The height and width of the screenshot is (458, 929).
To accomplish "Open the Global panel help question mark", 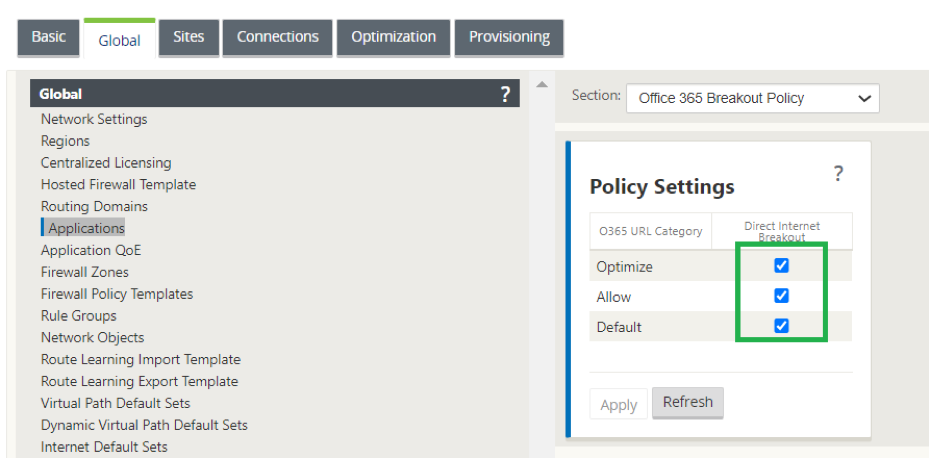I will coord(505,94).
